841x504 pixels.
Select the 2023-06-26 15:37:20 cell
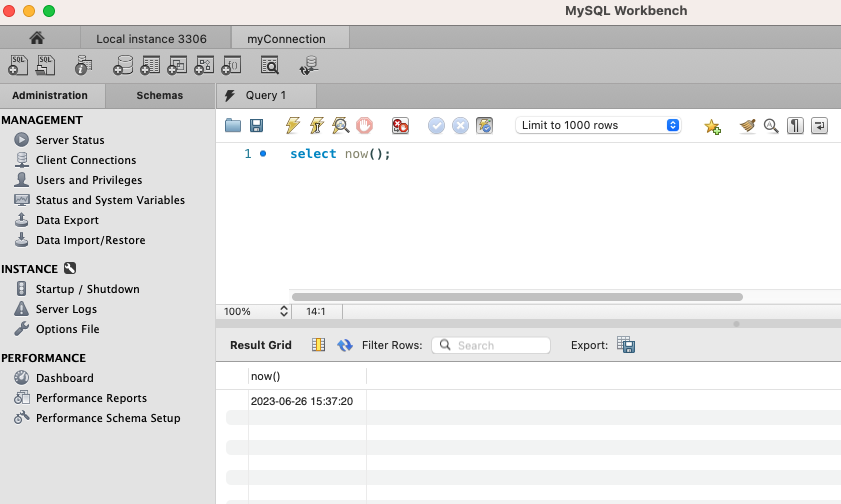pyautogui.click(x=307, y=401)
